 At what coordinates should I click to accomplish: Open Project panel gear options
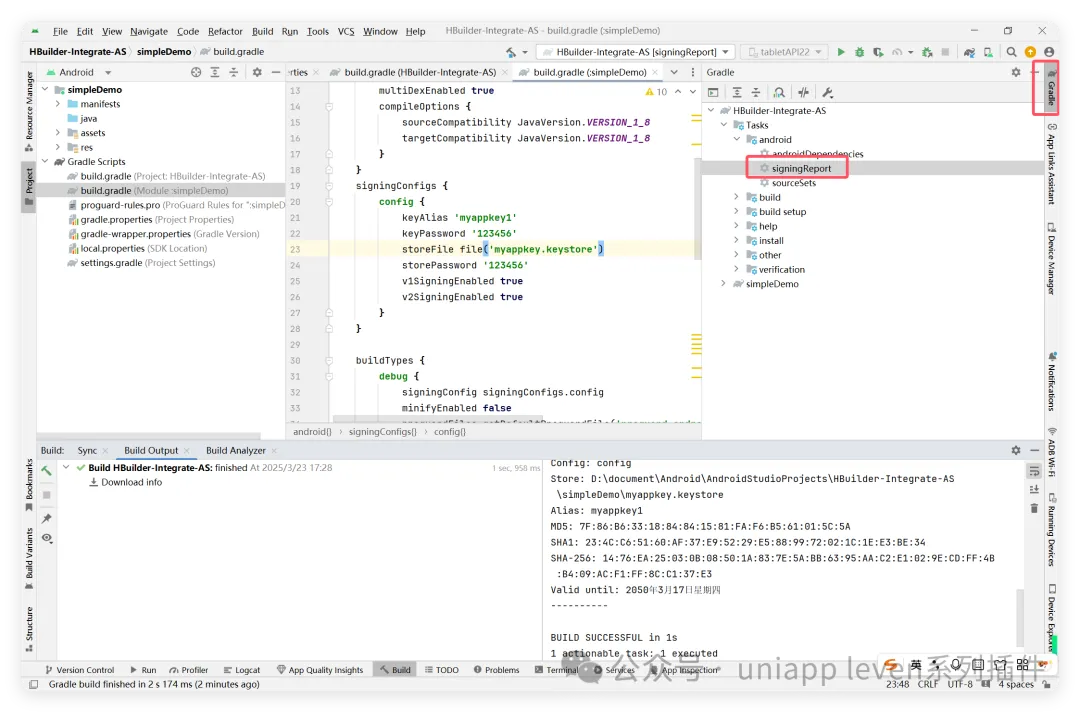257,72
